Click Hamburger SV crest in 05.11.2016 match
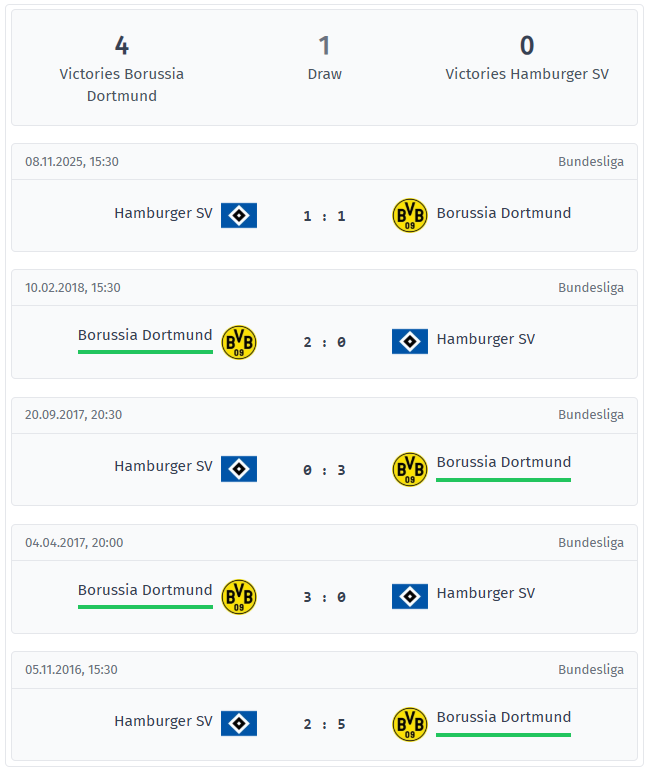This screenshot has height=773, width=648. click(x=239, y=723)
